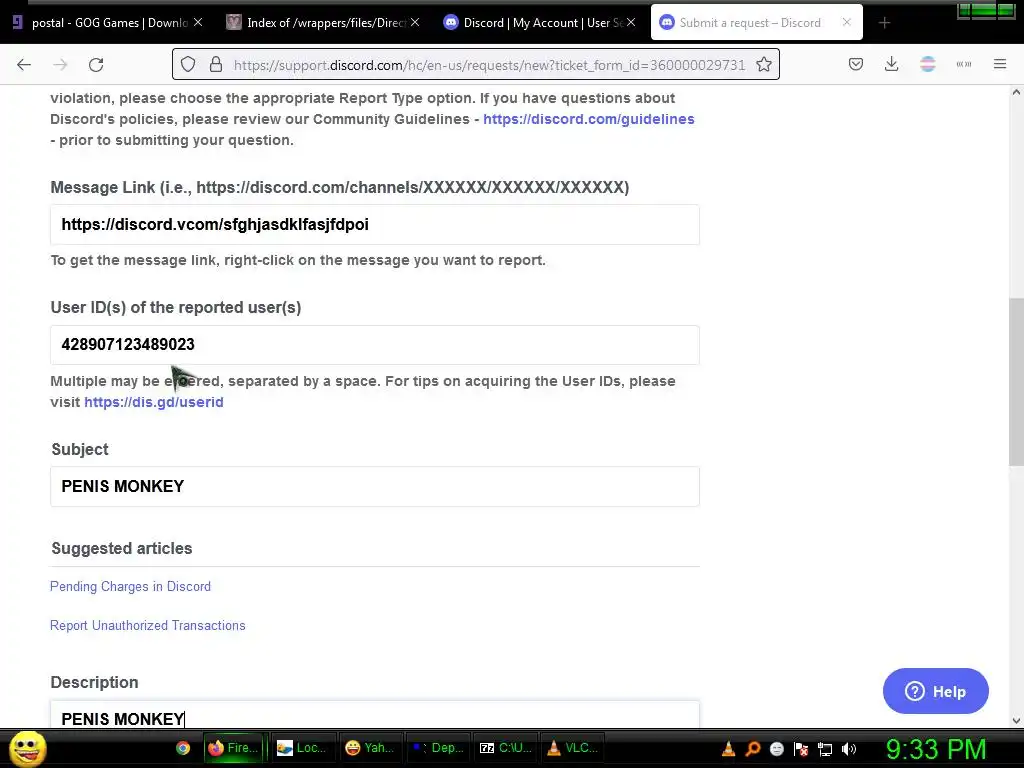Reload the current page
Screen dimensions: 1024x768
96,65
